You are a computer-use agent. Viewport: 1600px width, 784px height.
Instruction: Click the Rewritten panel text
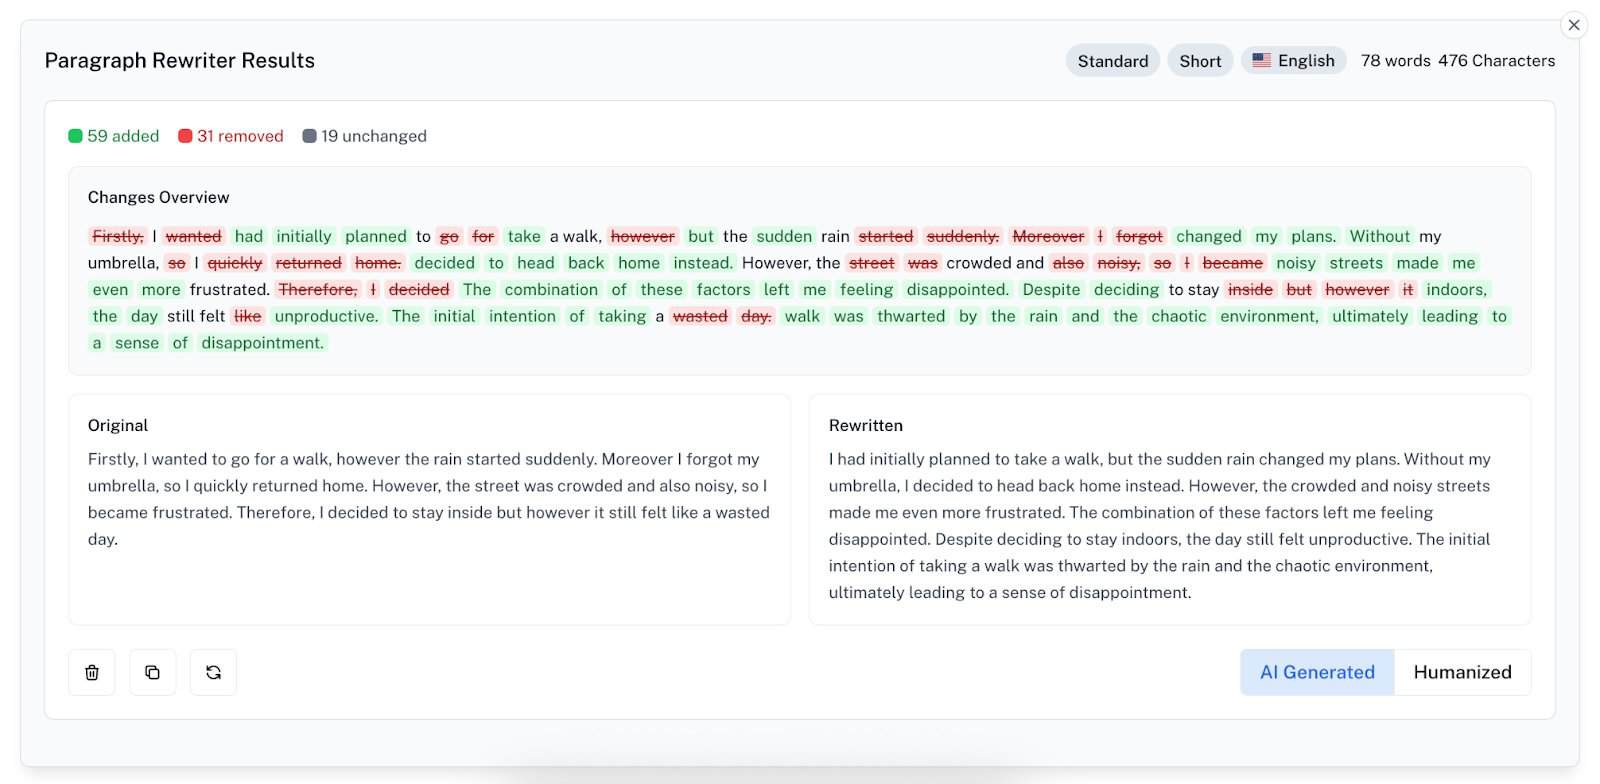[1160, 525]
